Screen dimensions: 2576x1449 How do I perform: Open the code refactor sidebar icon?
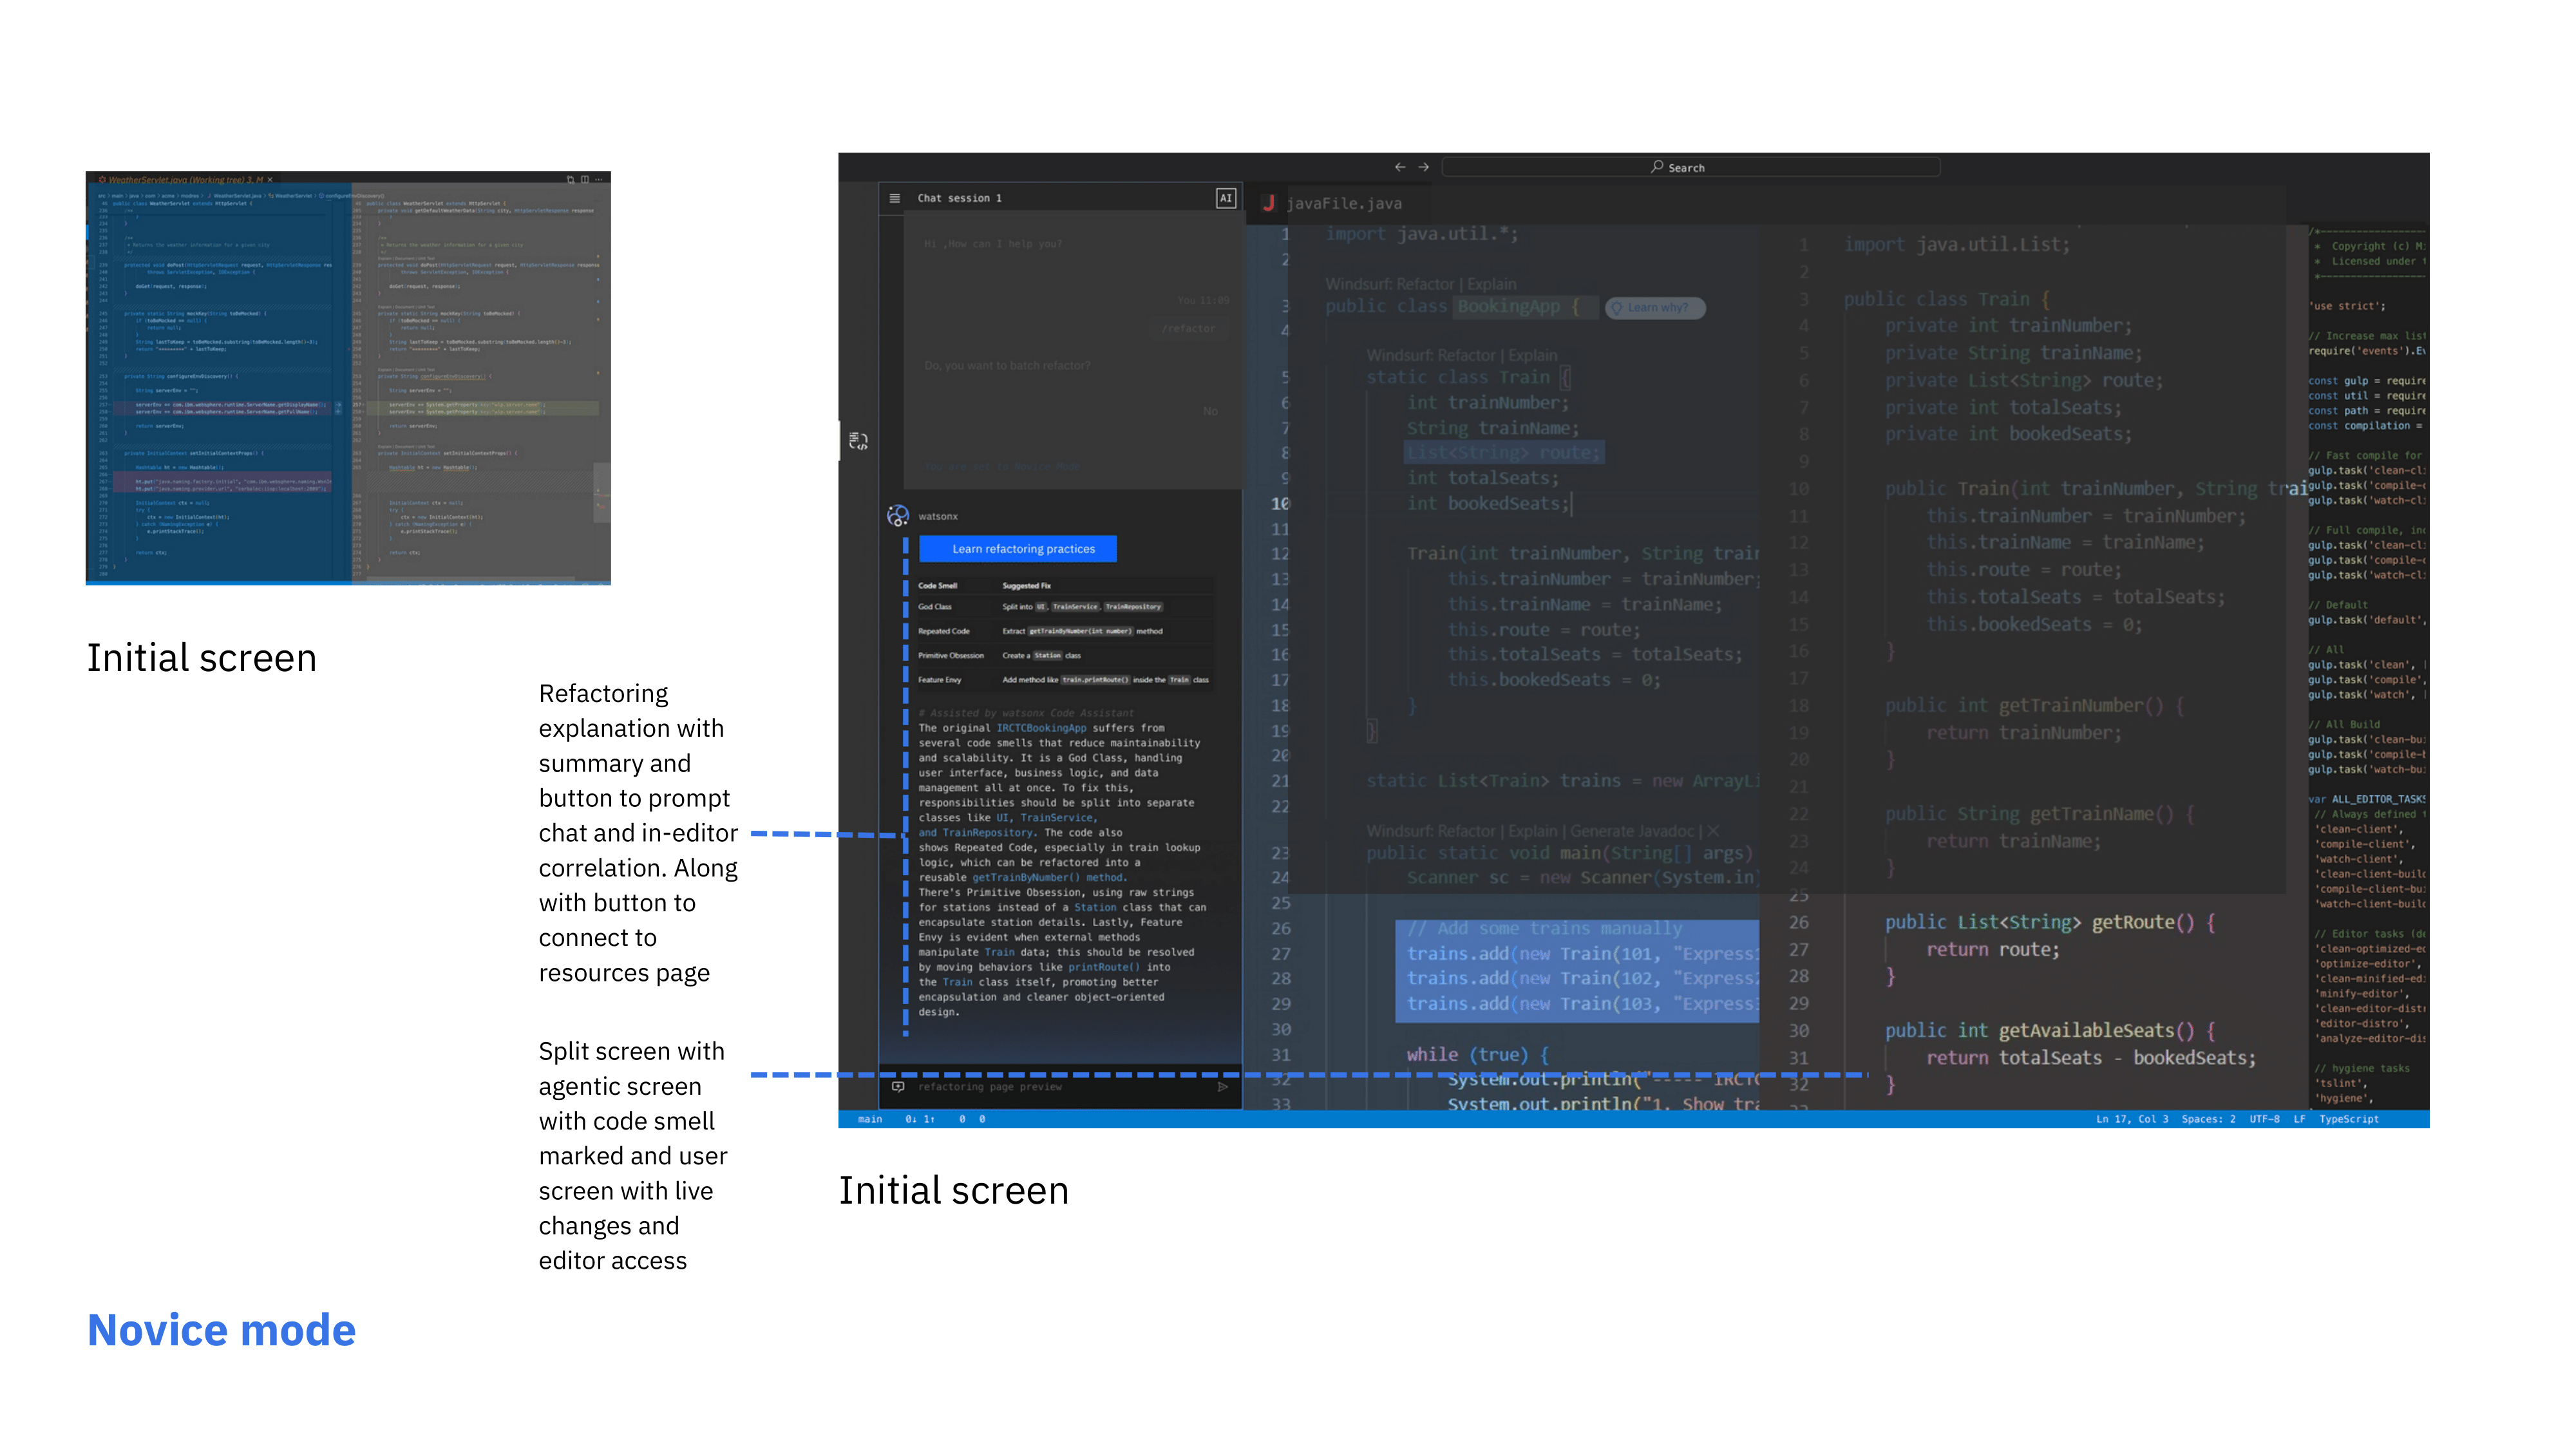pyautogui.click(x=858, y=440)
